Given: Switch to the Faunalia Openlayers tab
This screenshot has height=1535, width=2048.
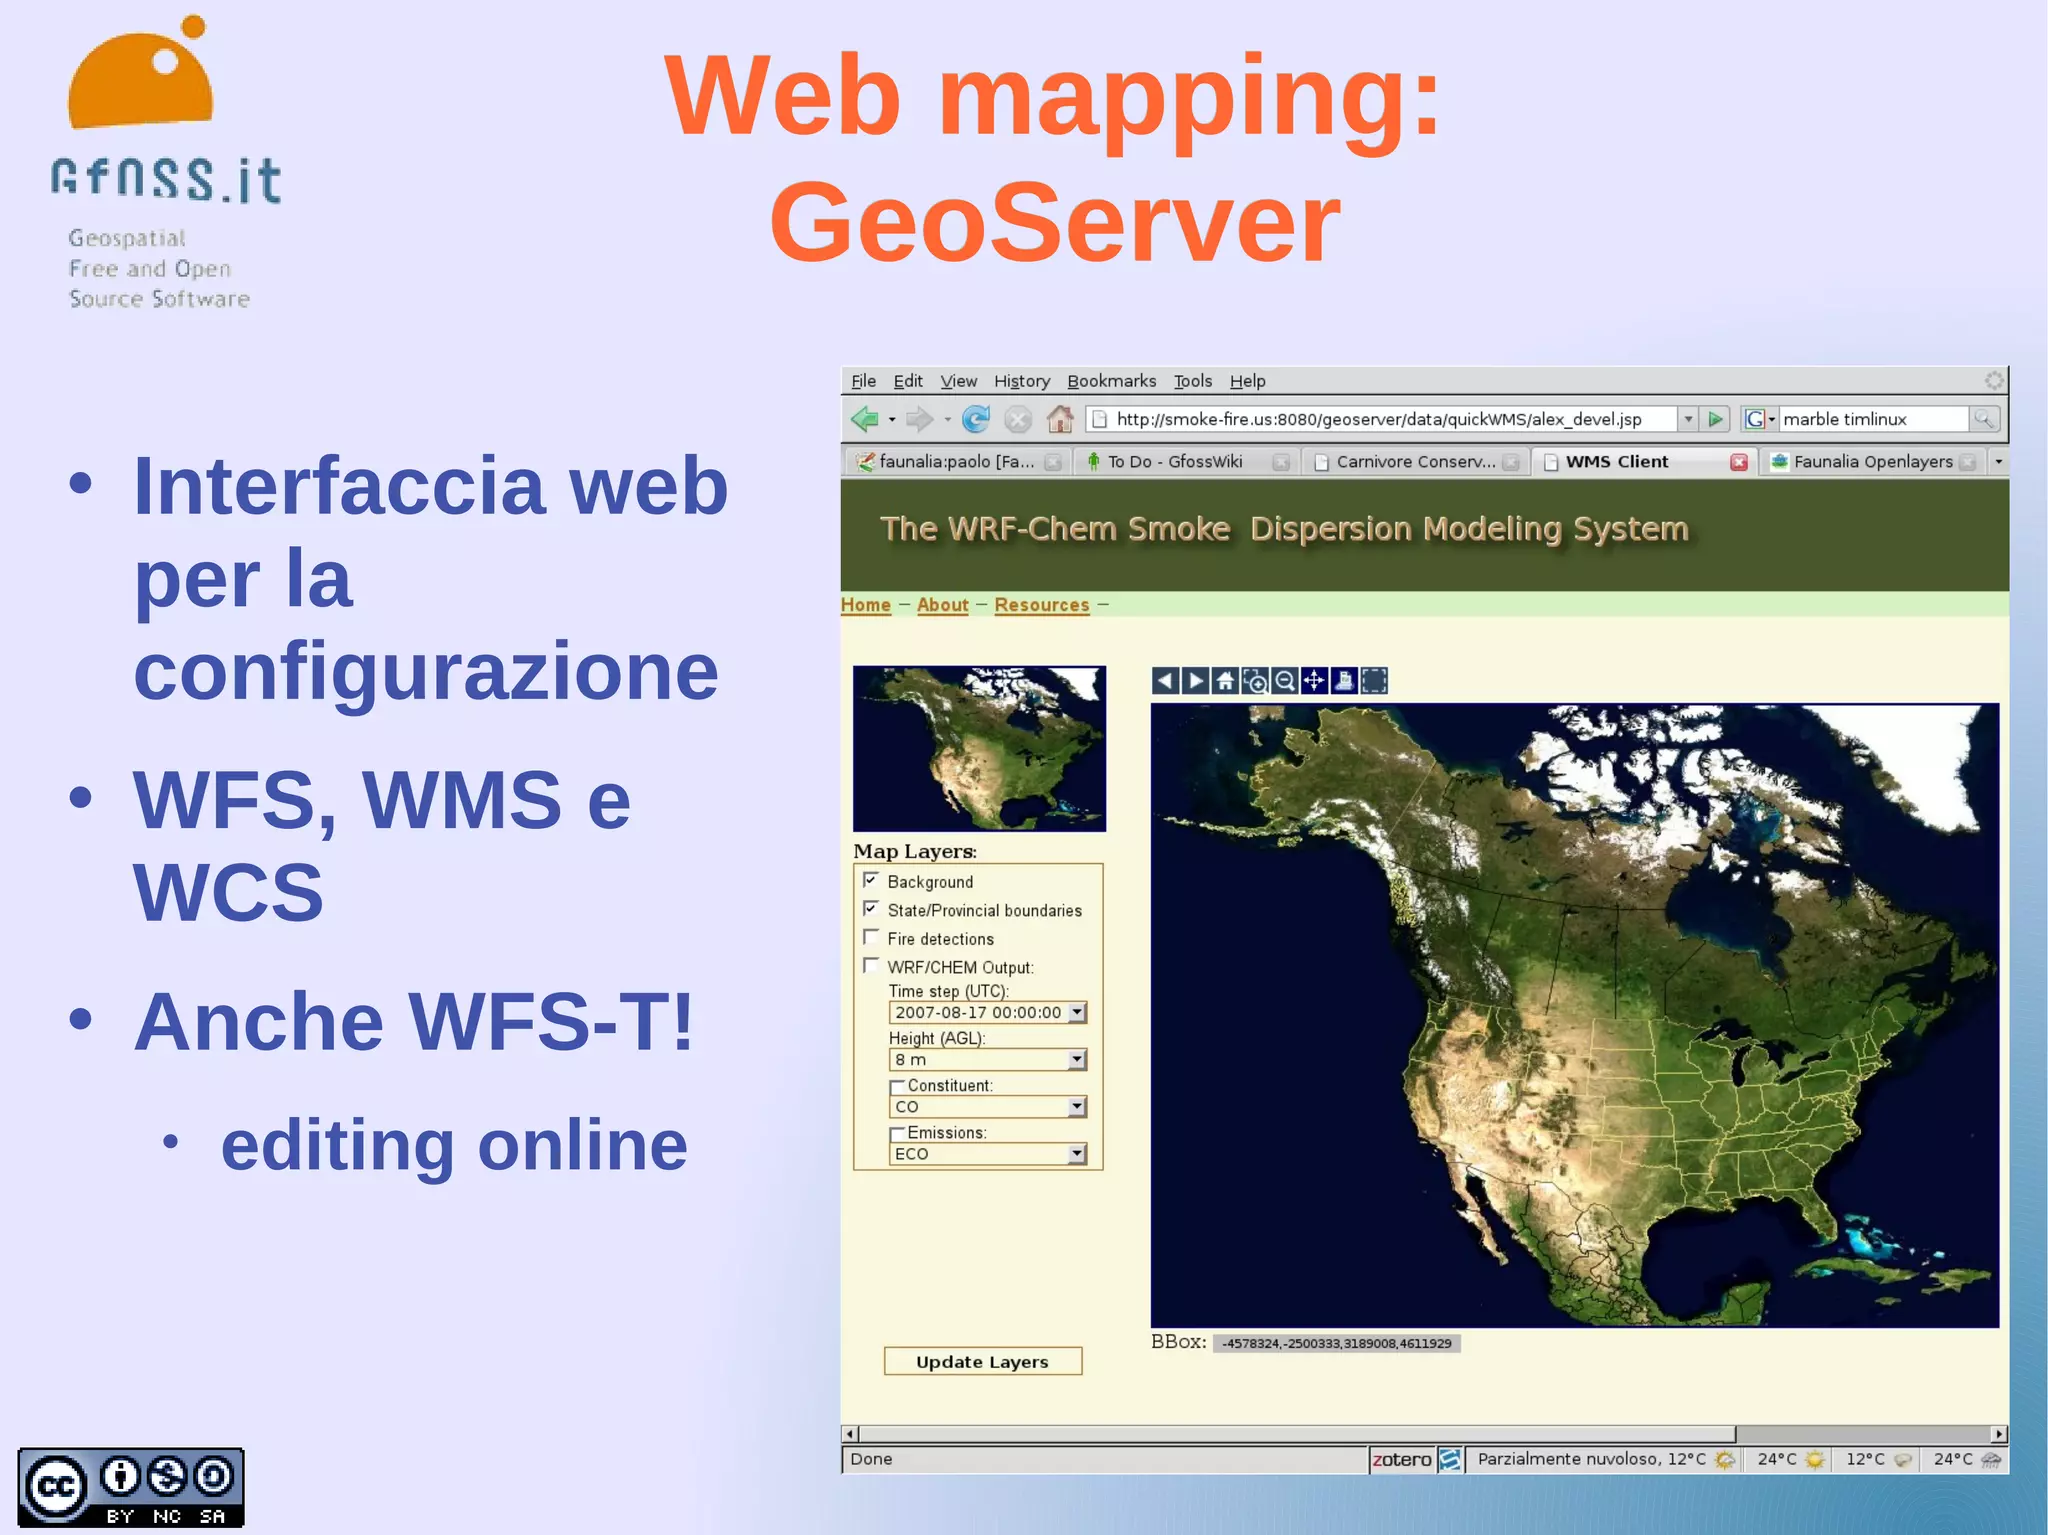Looking at the screenshot, I should (1873, 462).
